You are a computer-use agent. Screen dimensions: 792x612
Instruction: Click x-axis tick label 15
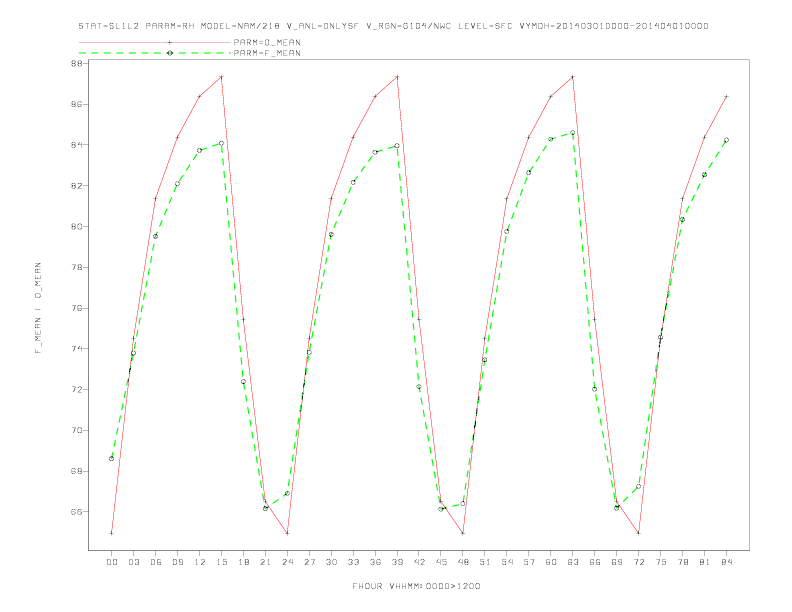pos(221,562)
